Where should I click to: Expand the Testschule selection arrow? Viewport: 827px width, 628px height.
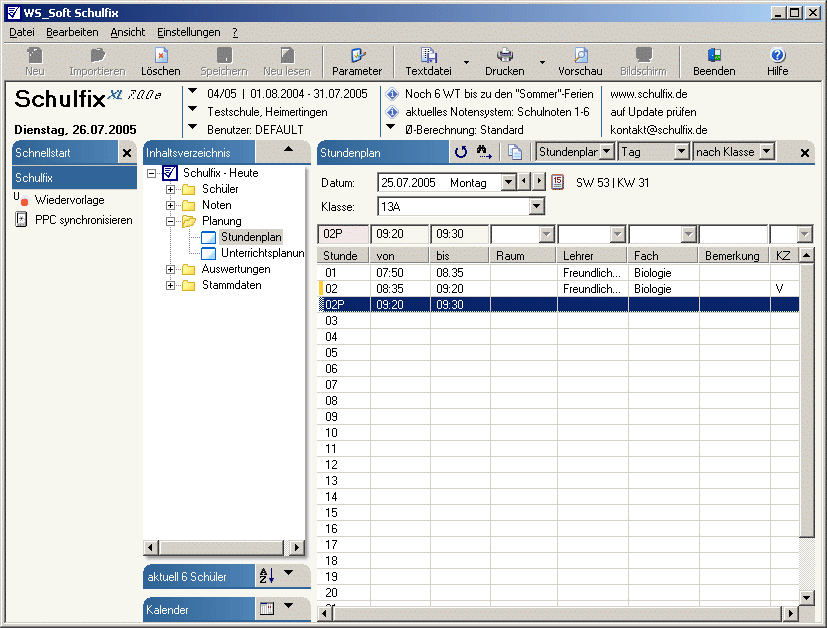pos(193,109)
